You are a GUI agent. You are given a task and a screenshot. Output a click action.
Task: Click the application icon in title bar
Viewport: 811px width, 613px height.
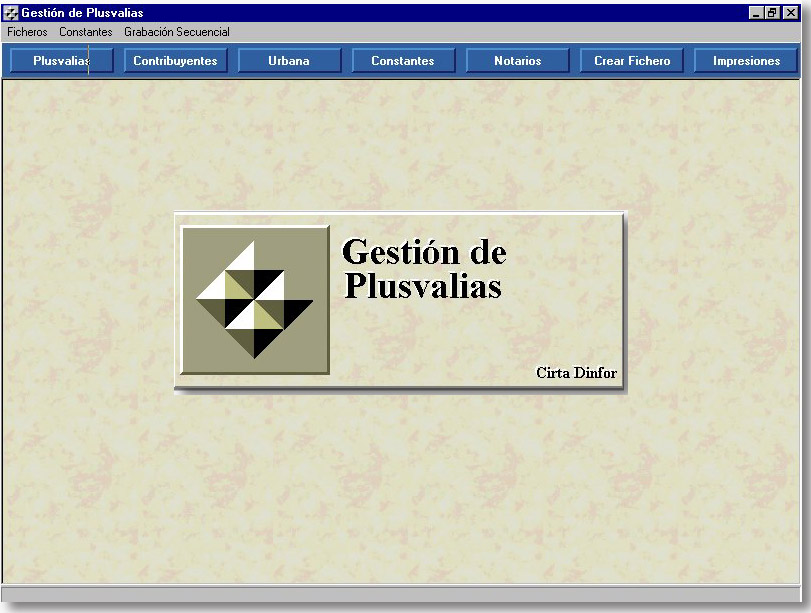pyautogui.click(x=11, y=13)
